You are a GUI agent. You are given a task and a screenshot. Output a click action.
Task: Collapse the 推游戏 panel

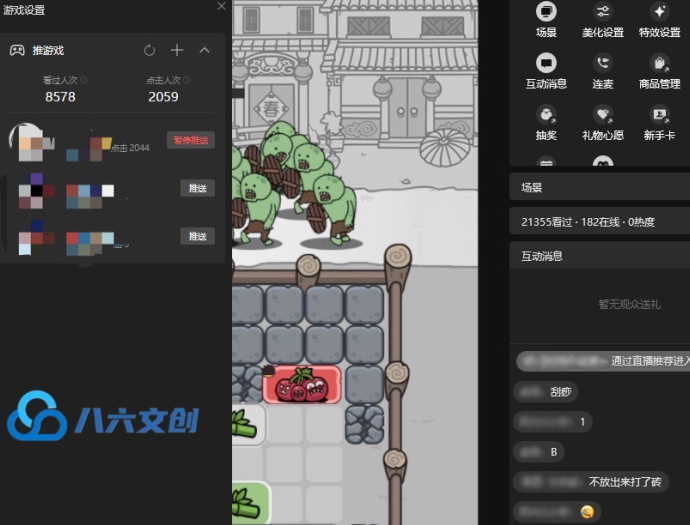tap(205, 50)
